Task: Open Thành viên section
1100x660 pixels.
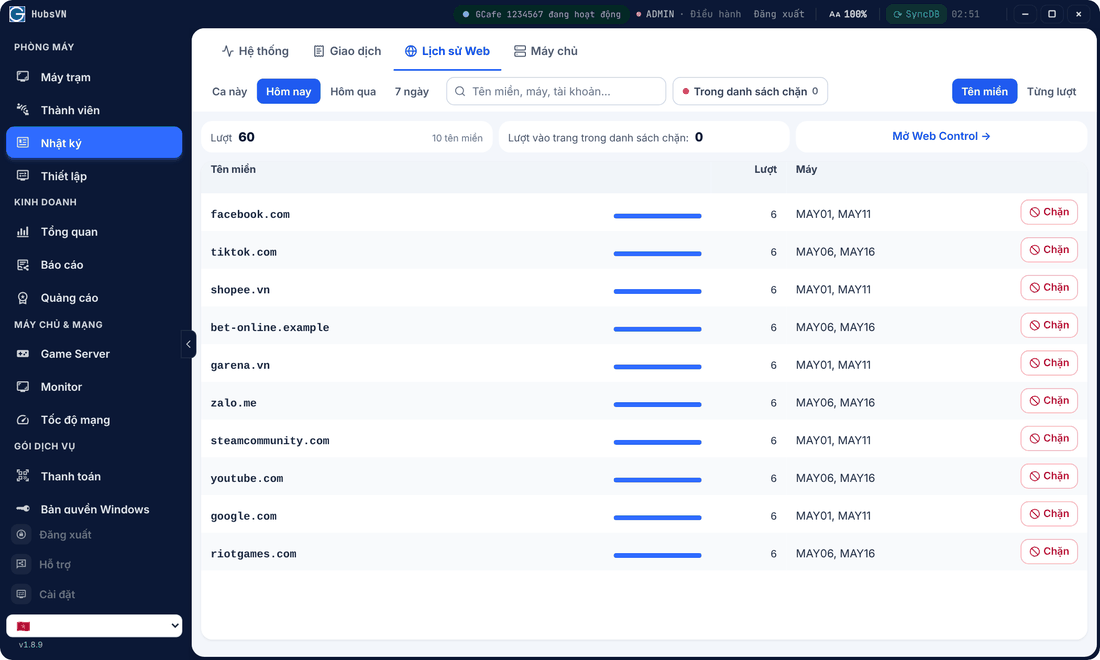Action: (x=94, y=110)
